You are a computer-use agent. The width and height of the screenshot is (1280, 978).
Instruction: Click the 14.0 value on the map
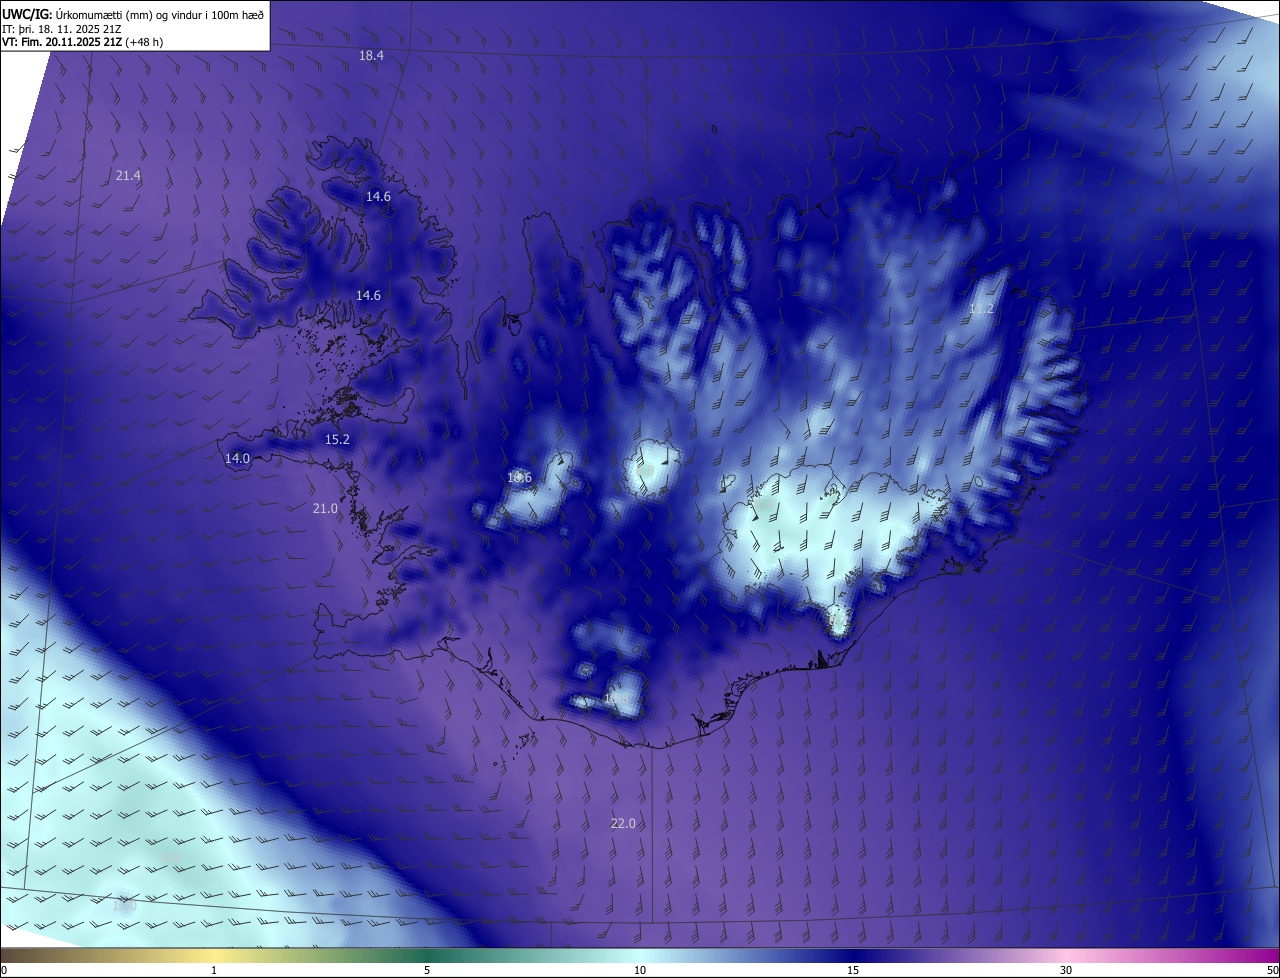(x=237, y=459)
